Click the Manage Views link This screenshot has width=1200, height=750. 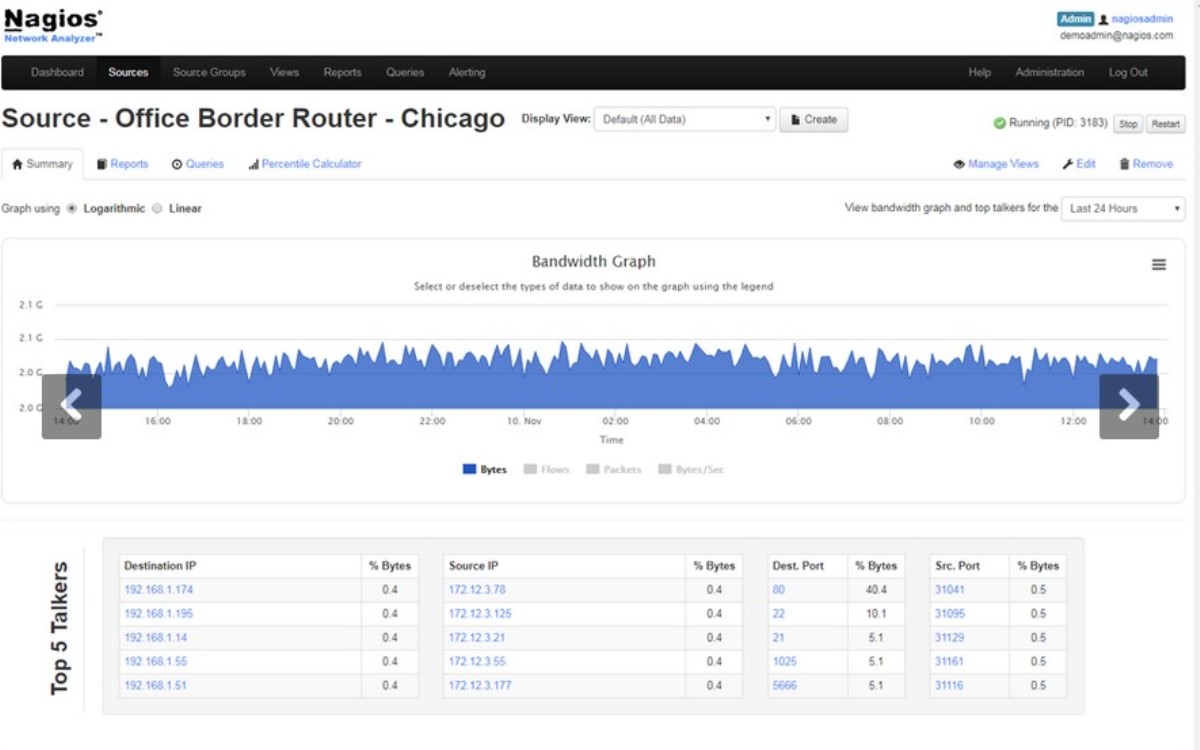point(996,164)
